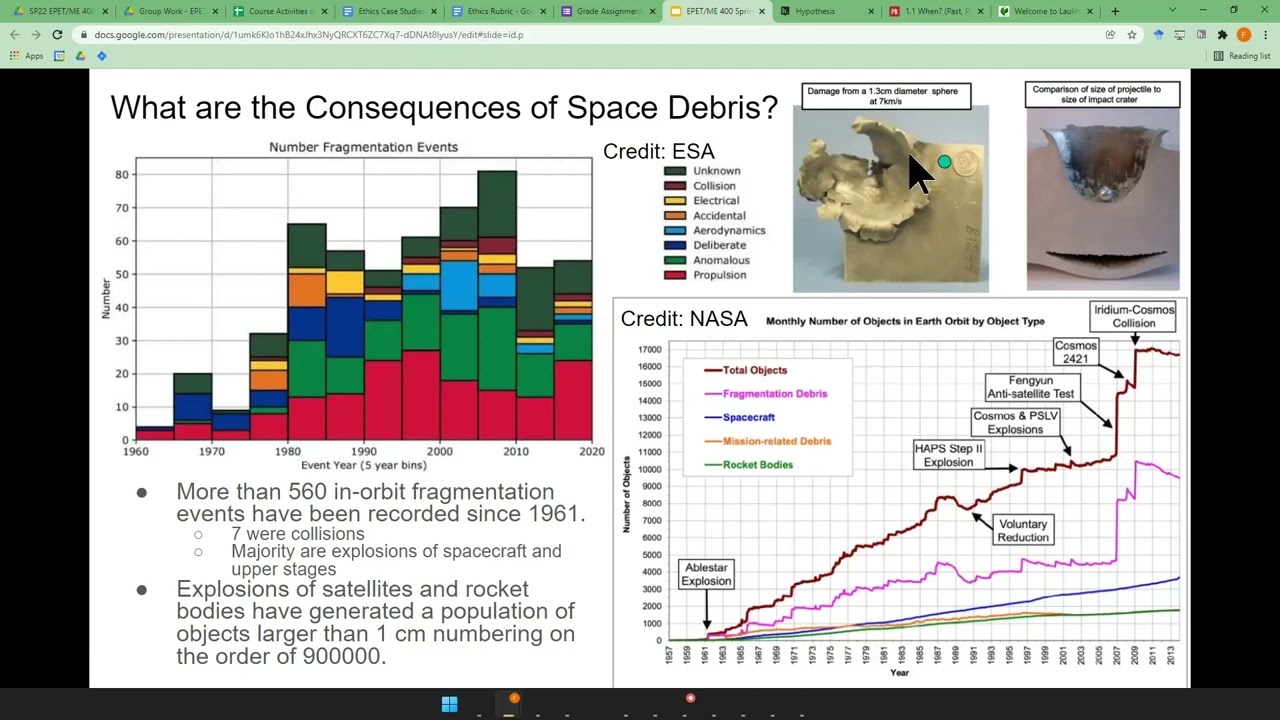The width and height of the screenshot is (1280, 720).
Task: Expand the tab search chevron
Action: point(1174,11)
